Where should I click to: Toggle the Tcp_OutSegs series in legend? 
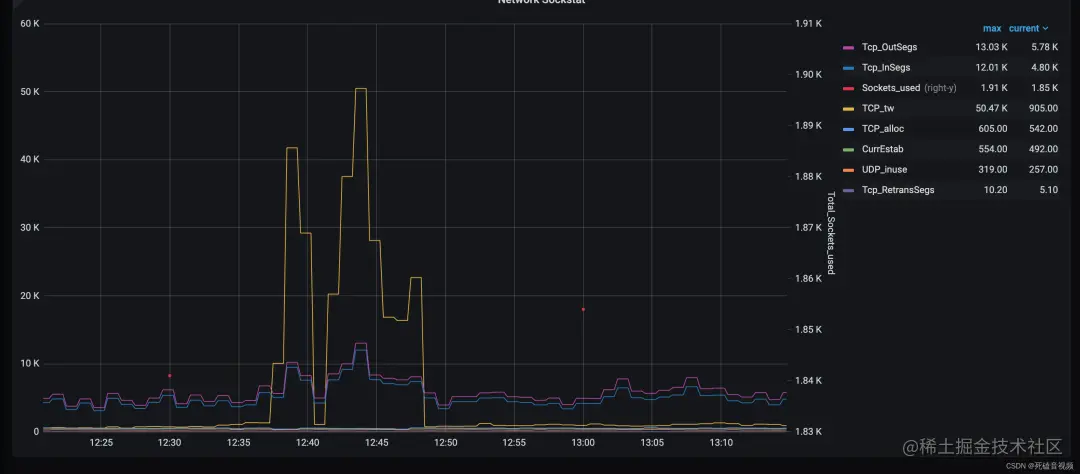(x=889, y=47)
